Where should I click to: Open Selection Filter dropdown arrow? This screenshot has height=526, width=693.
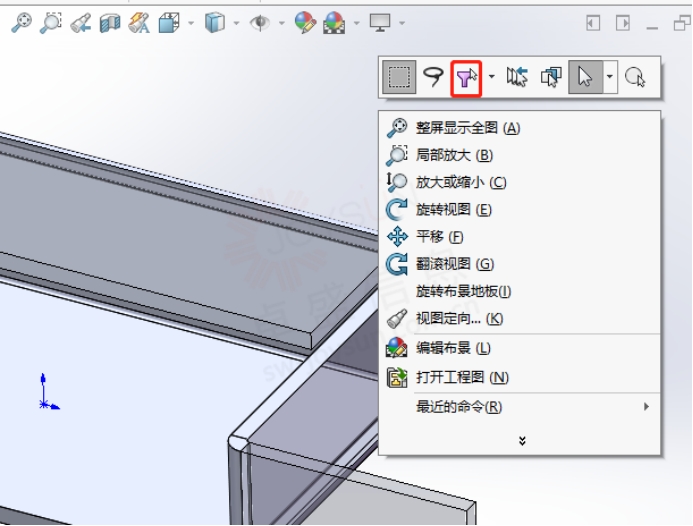(x=491, y=77)
